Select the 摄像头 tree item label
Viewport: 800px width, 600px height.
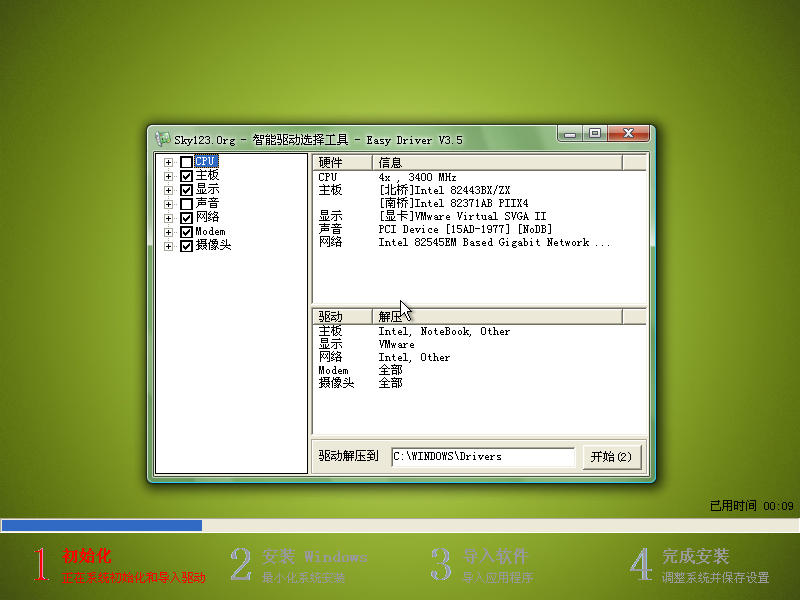[213, 246]
